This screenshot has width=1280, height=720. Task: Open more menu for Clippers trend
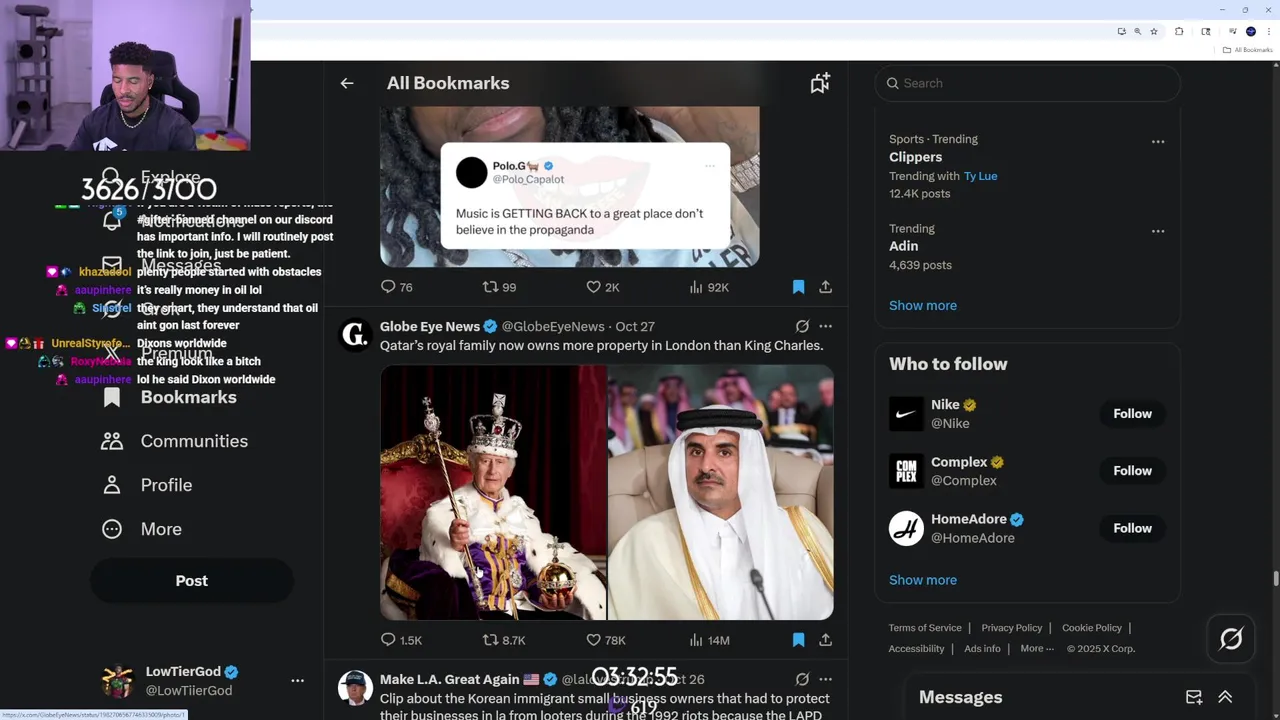(x=1158, y=142)
